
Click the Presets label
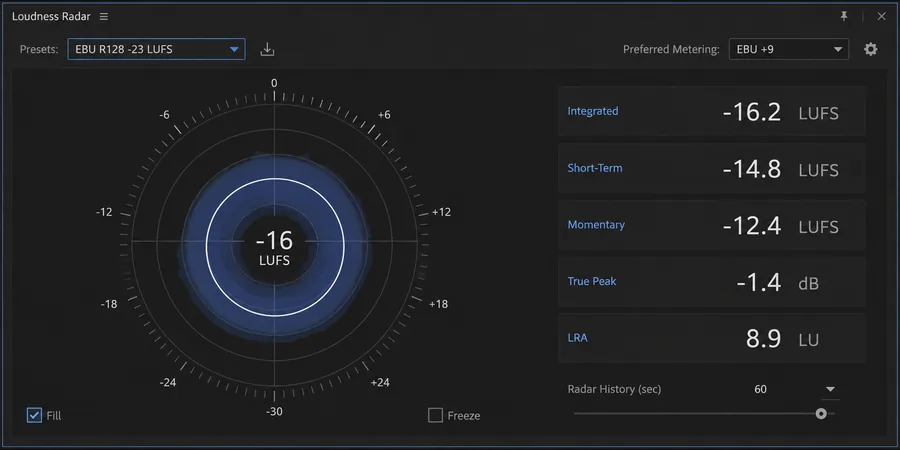point(39,49)
